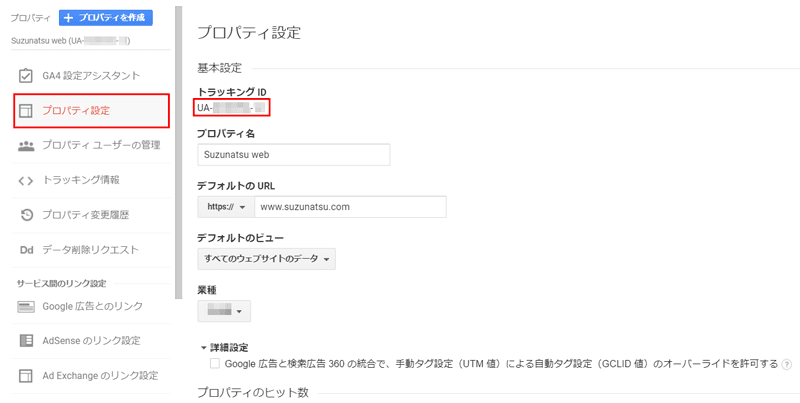Collapse the 詳細設定 section
Viewport: 800px width, 403px height.
[x=224, y=347]
